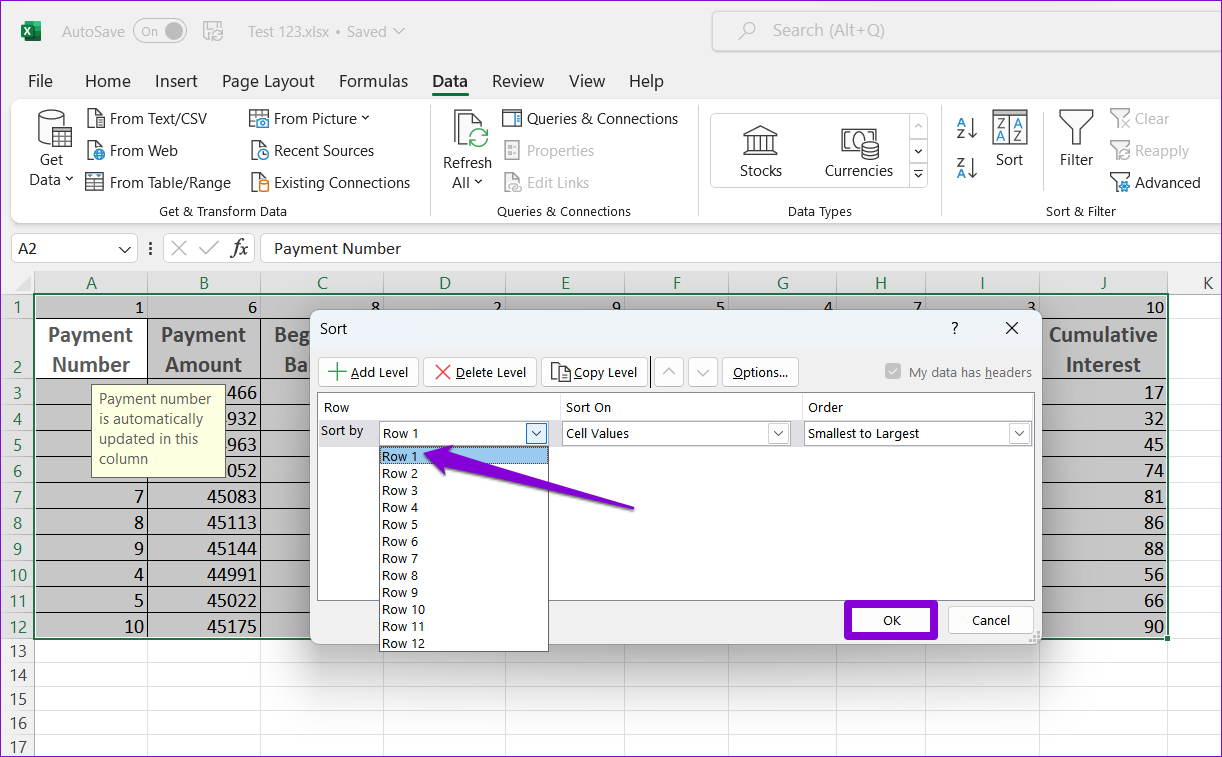Expand the Sort On dropdown
Viewport: 1222px width, 757px height.
pyautogui.click(x=778, y=434)
